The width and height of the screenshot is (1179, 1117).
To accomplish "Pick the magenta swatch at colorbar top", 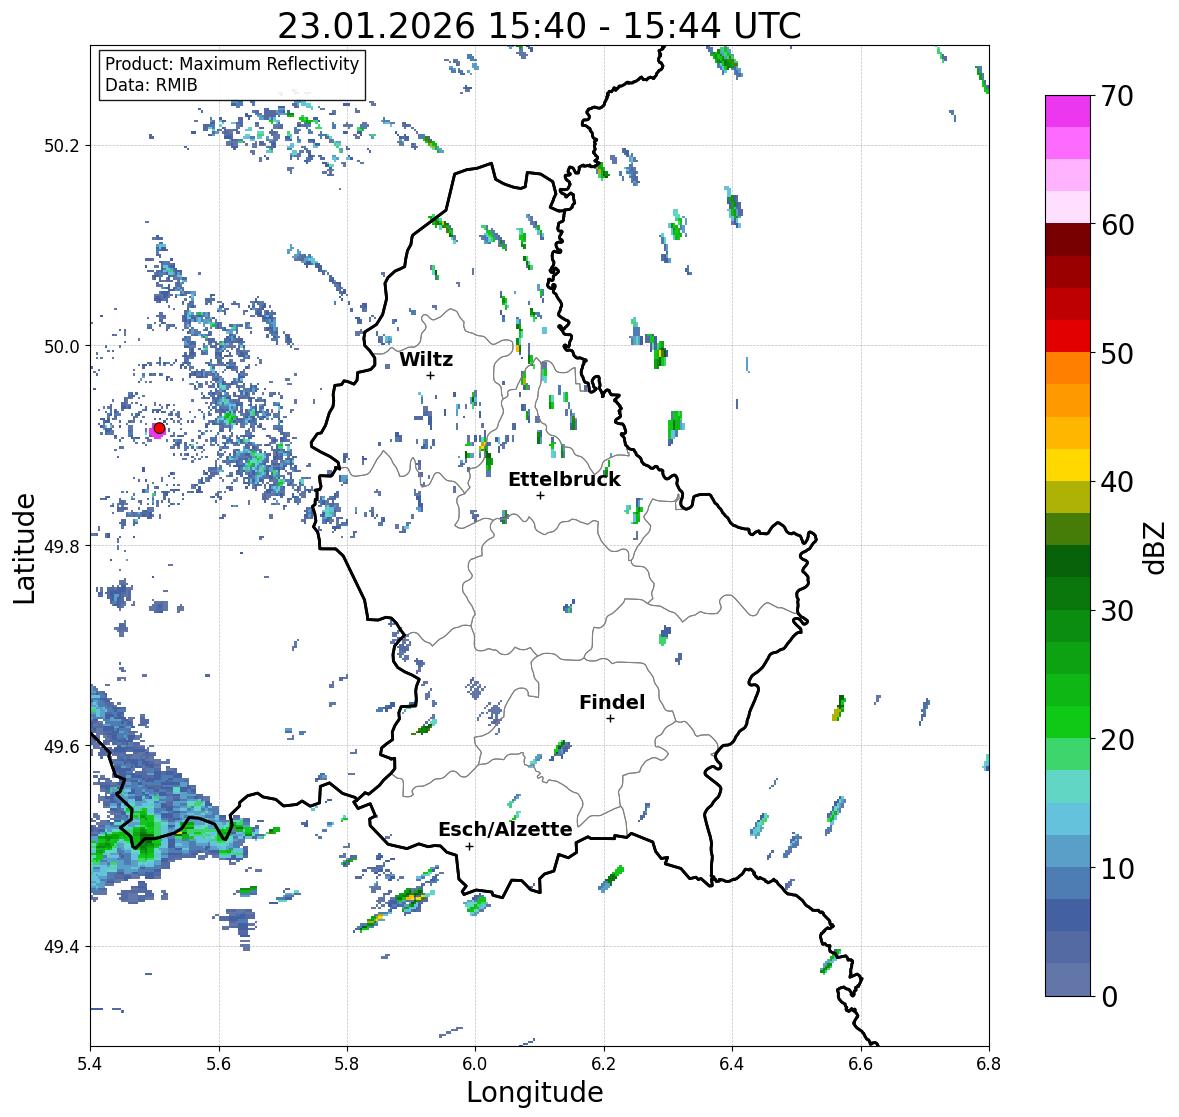I will 1068,111.
